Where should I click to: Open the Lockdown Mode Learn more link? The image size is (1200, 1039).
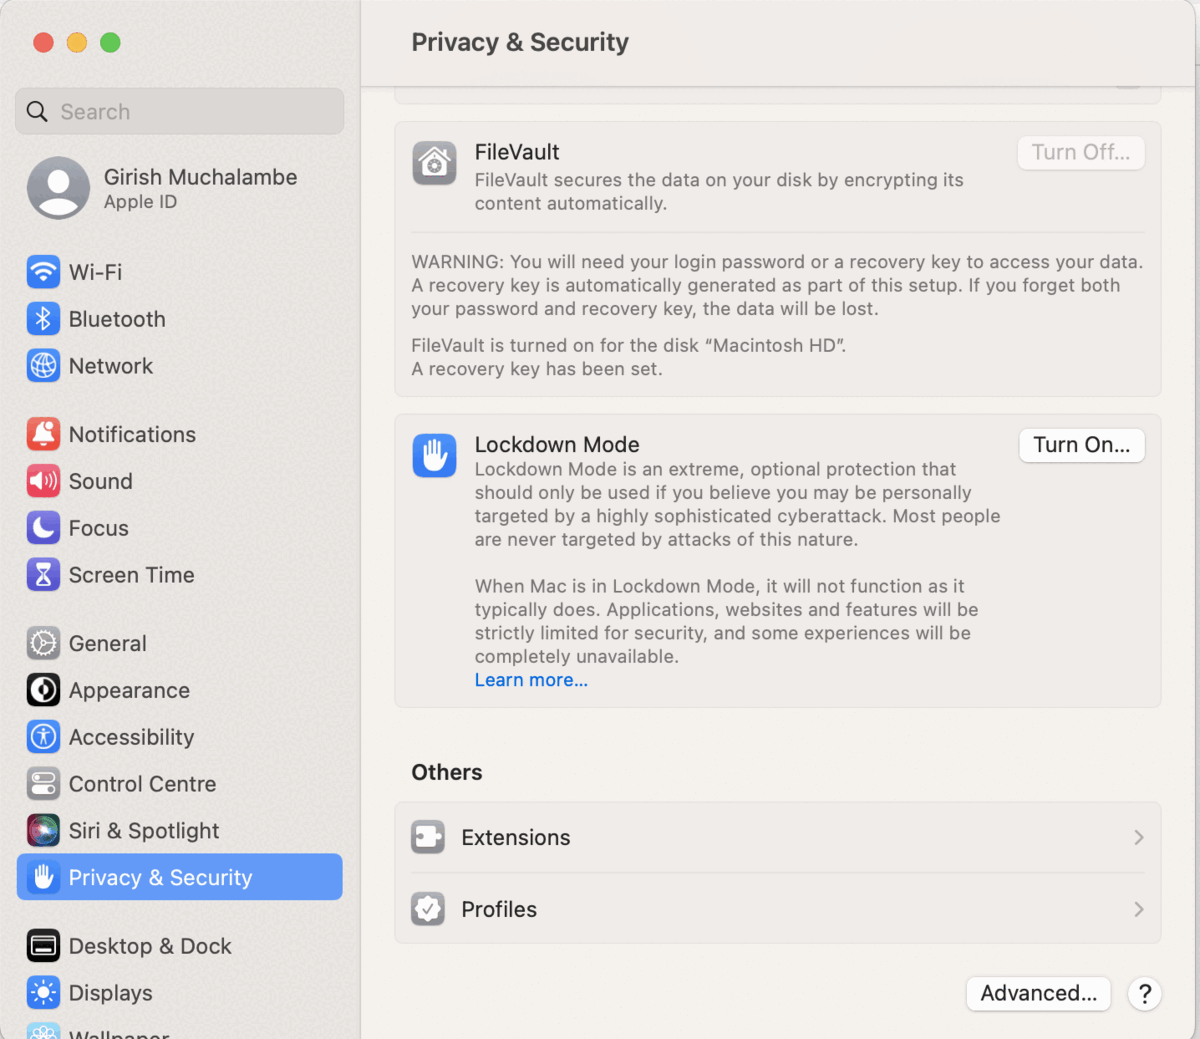pyautogui.click(x=531, y=680)
